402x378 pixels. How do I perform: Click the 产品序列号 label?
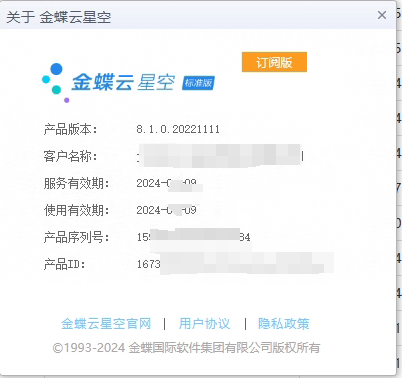pos(76,237)
